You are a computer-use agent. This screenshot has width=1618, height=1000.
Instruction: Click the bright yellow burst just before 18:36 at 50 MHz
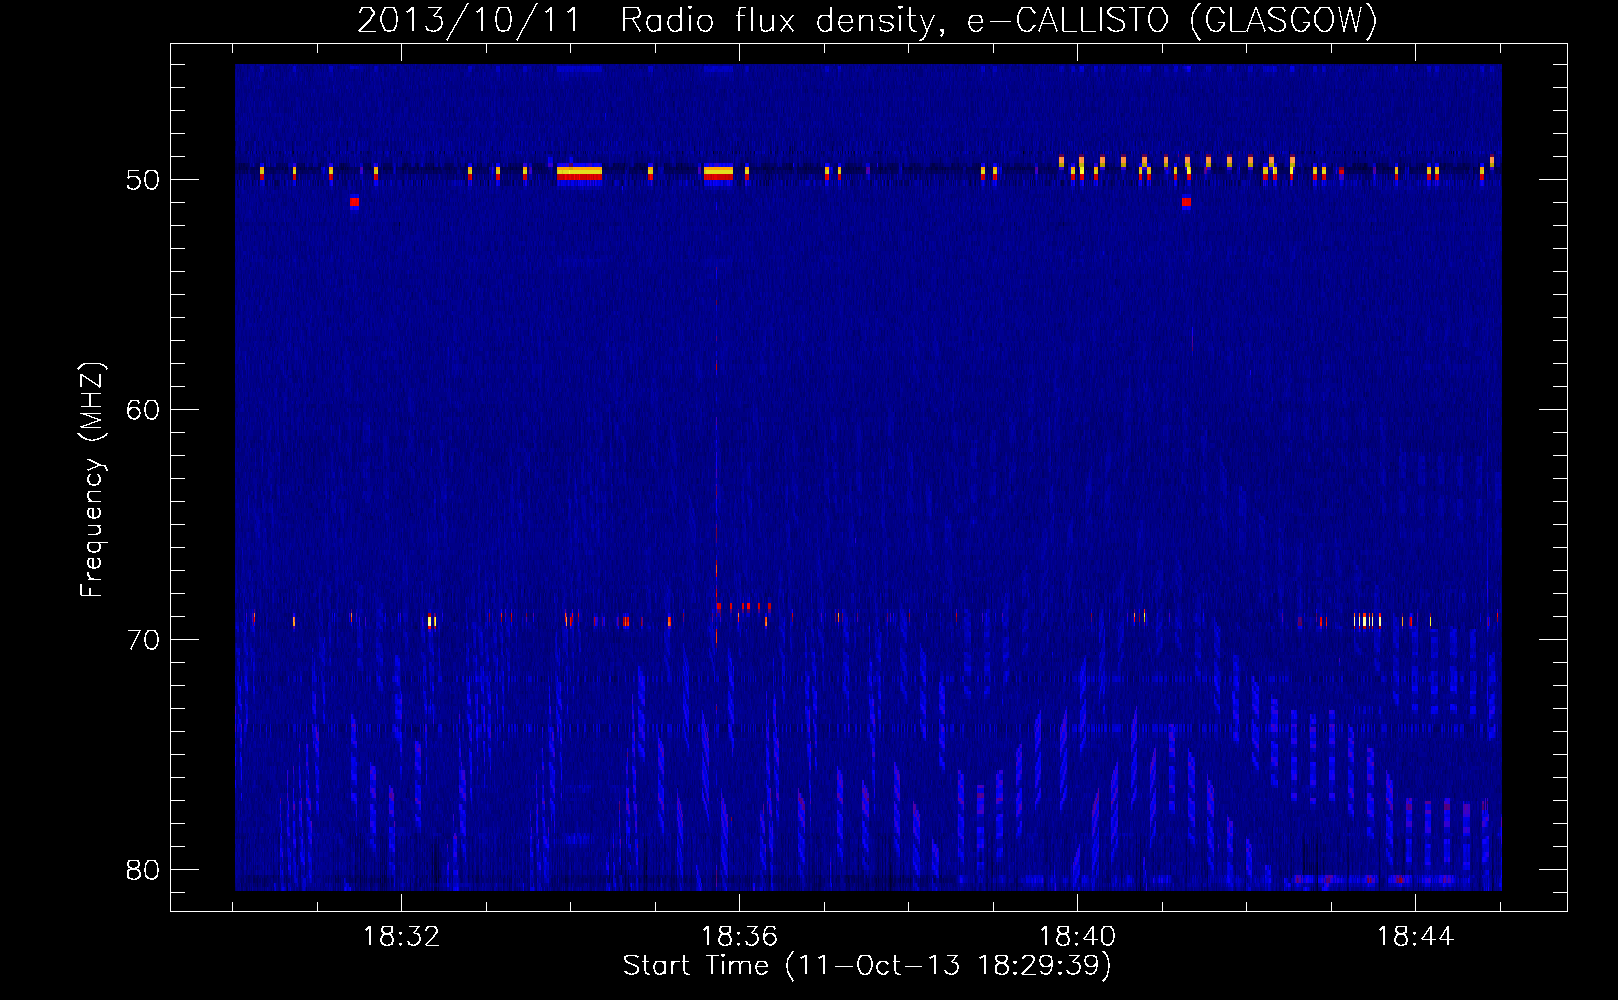pos(718,172)
